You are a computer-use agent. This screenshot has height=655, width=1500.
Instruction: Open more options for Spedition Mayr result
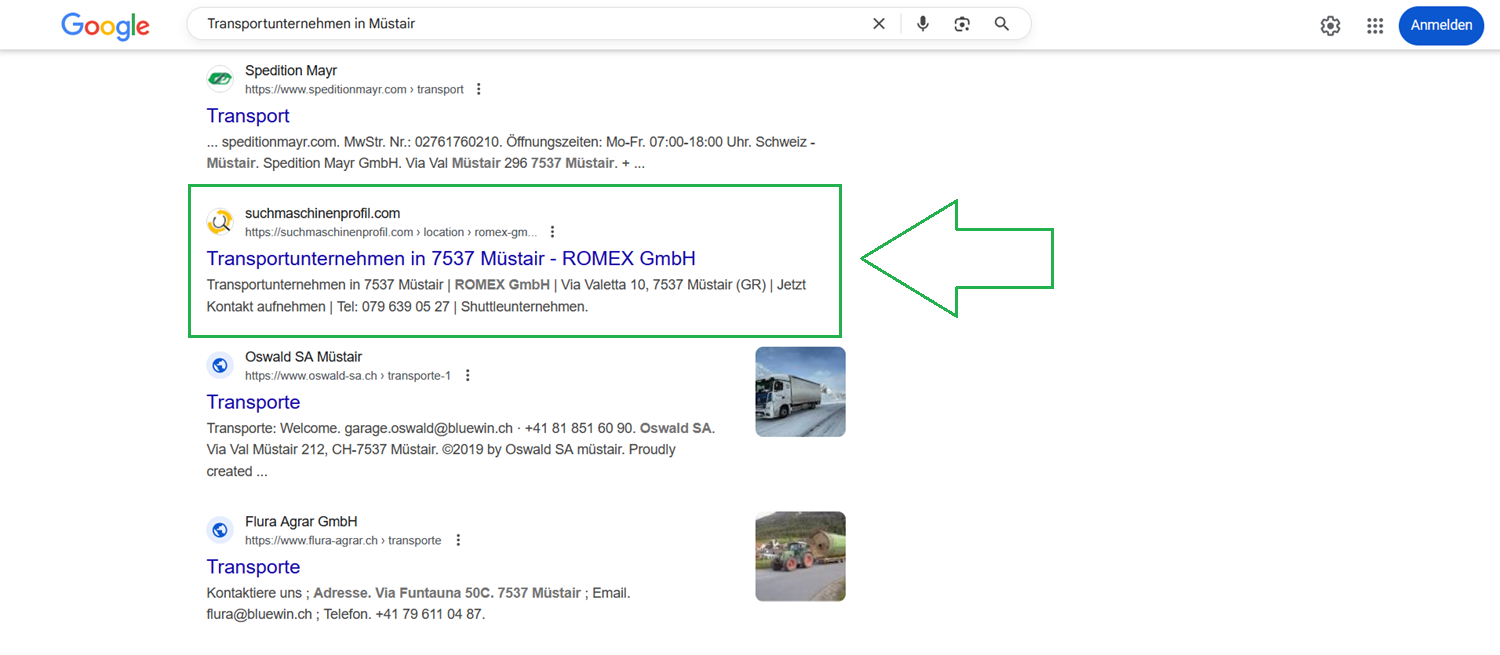[478, 89]
